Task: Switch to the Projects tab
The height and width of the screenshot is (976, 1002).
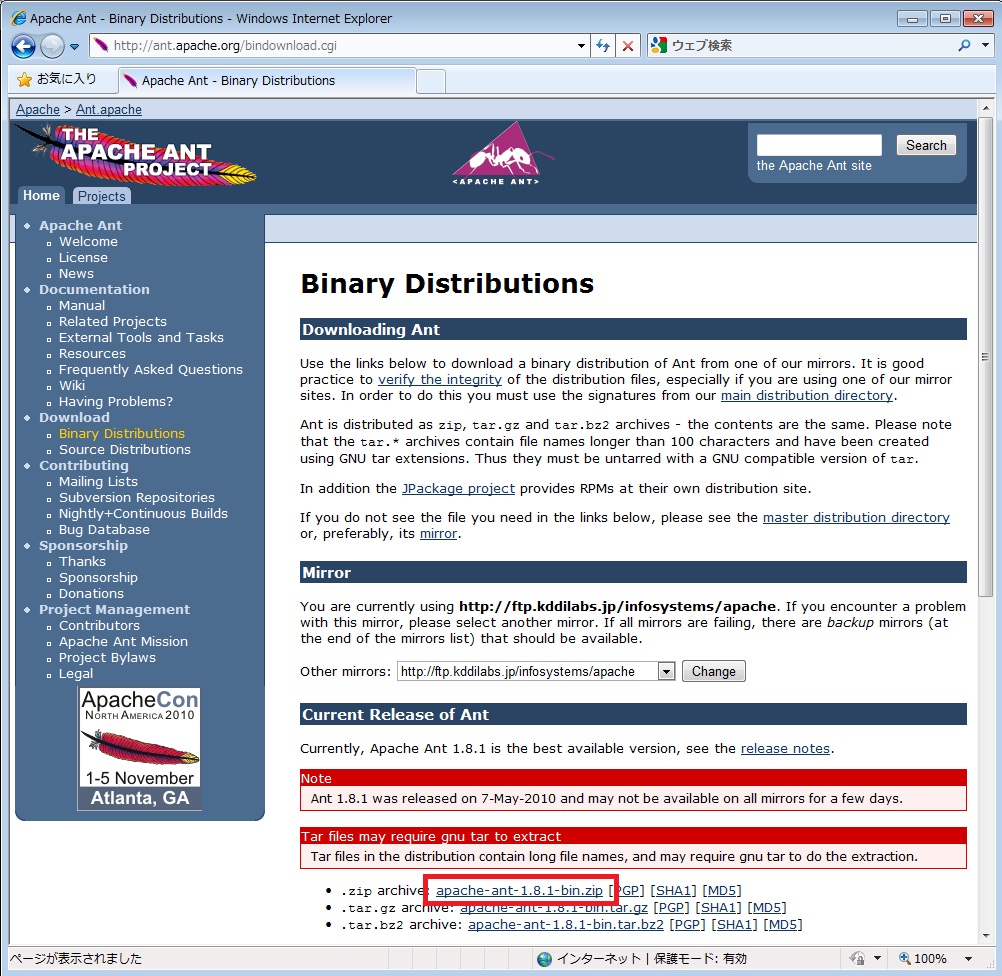Action: pyautogui.click(x=102, y=196)
